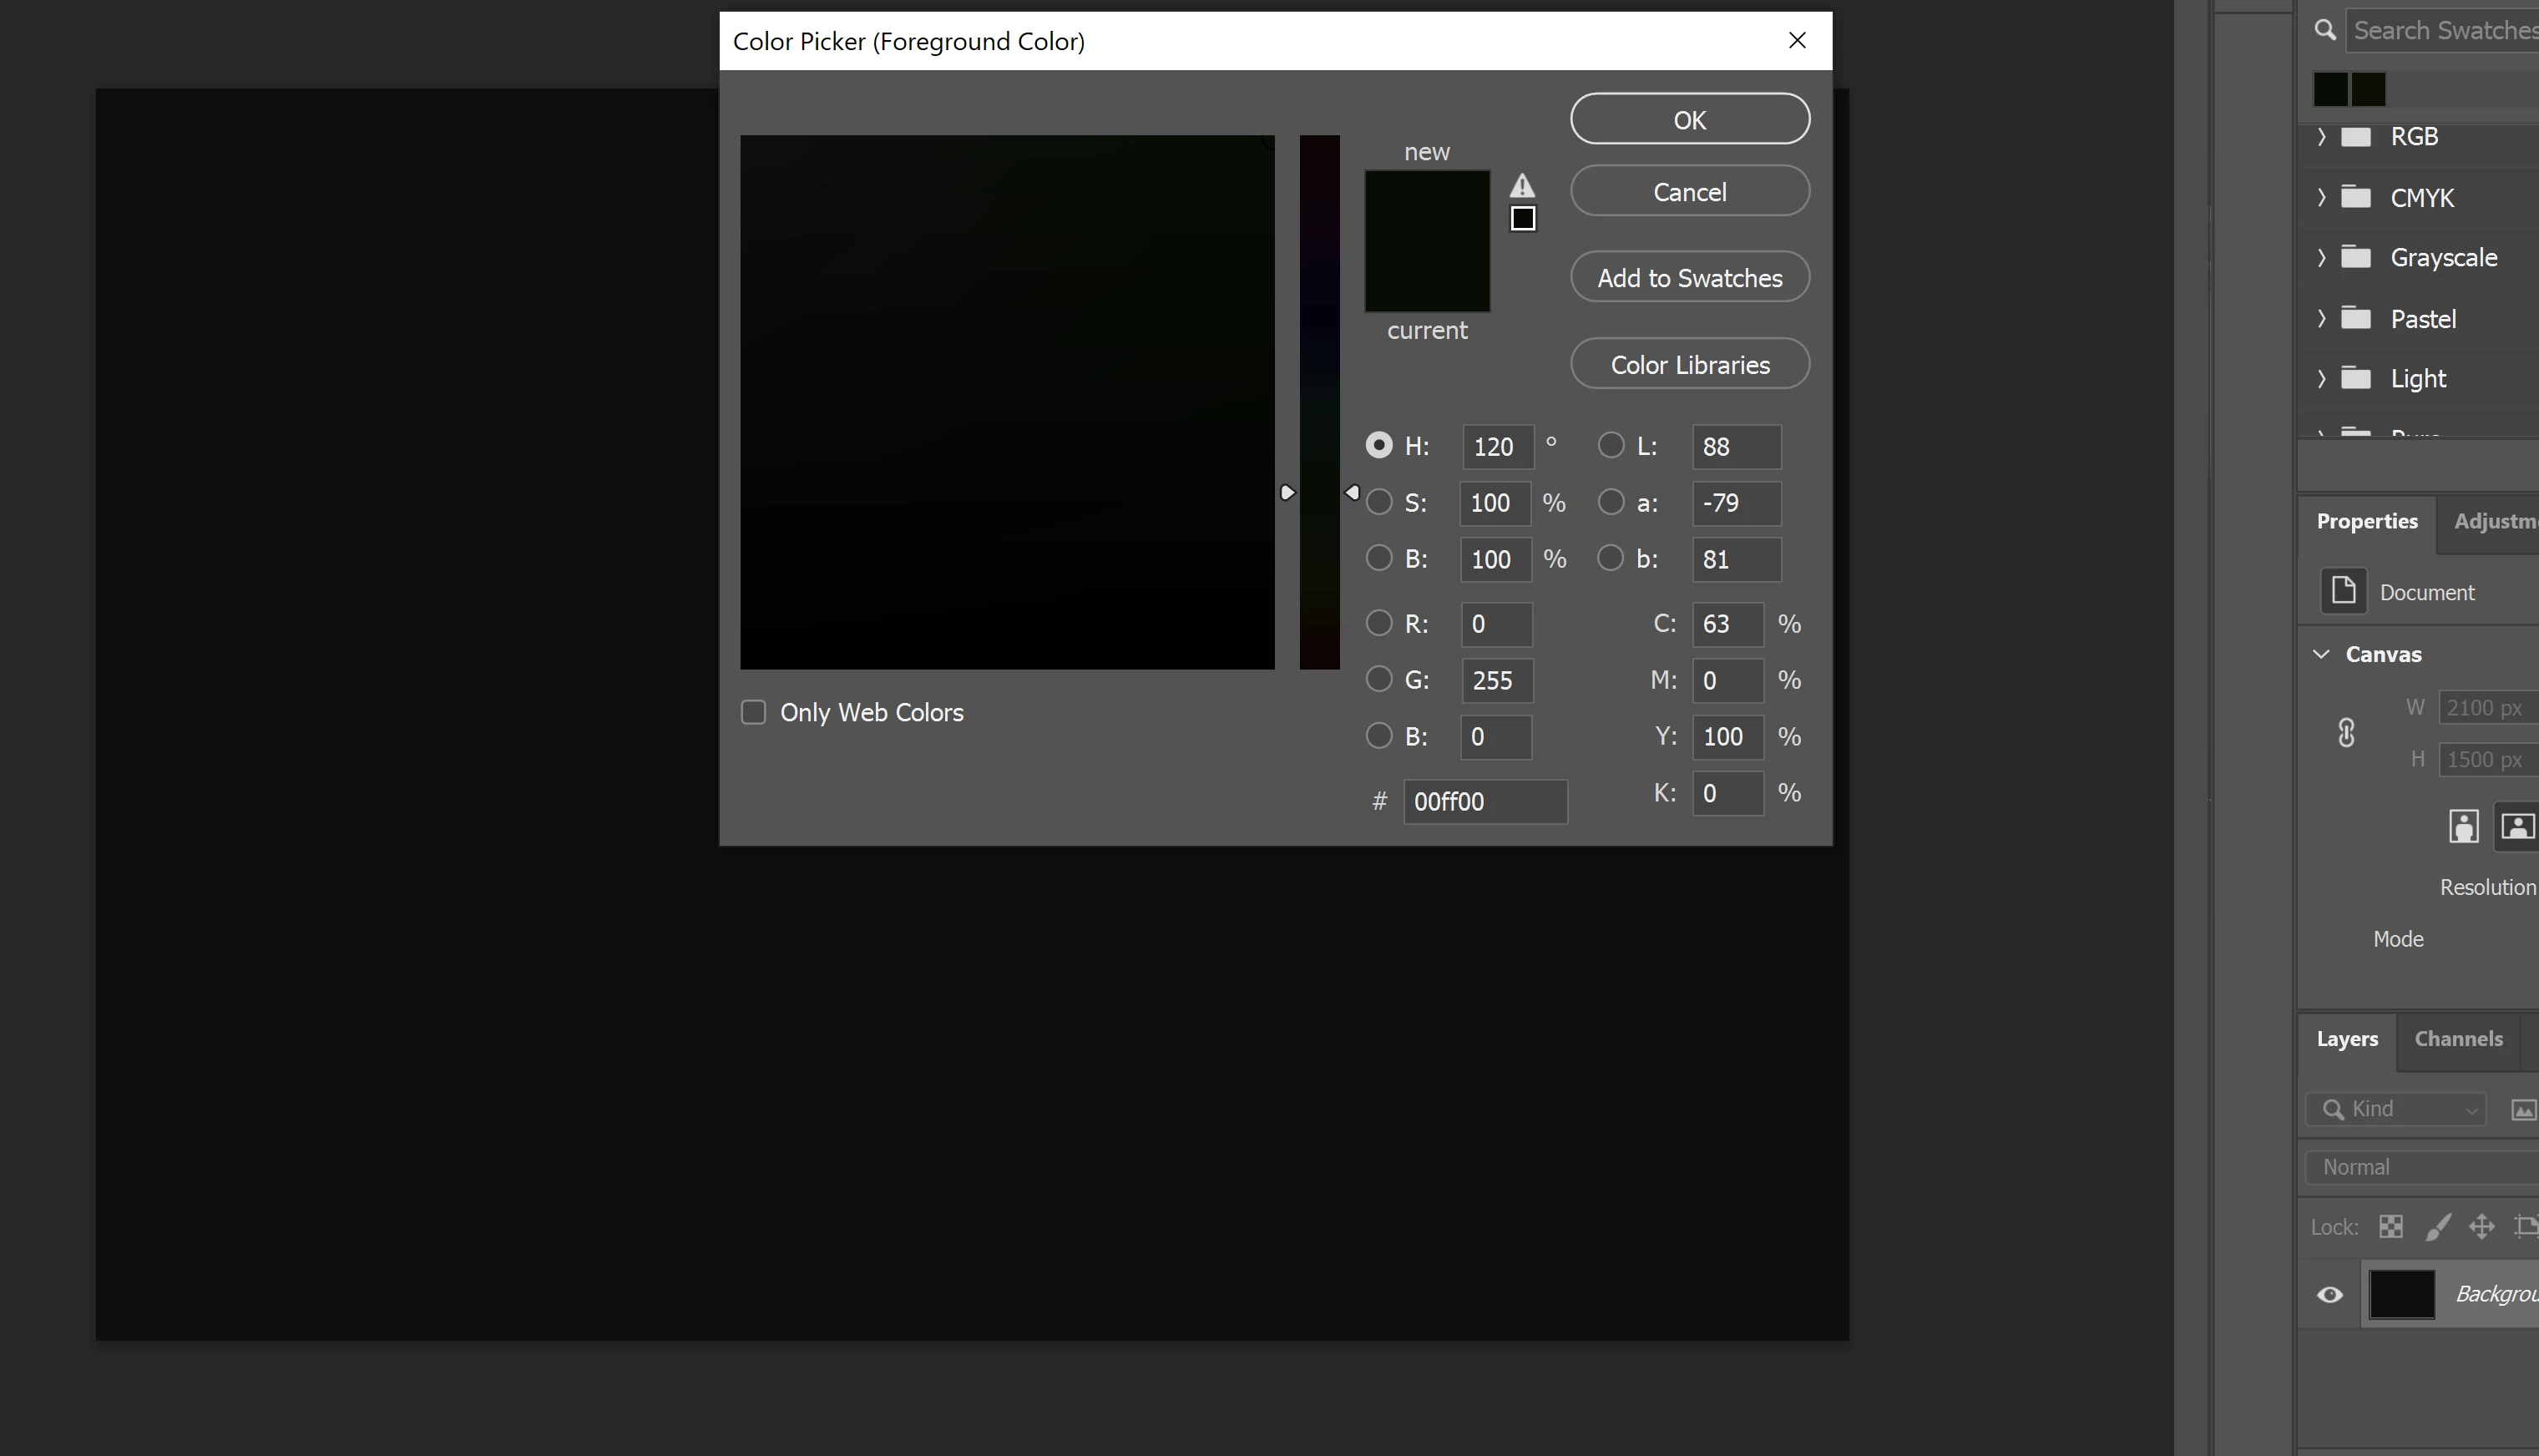This screenshot has width=2539, height=1456.
Task: Enable the Only Web Colors checkbox
Action: [753, 712]
